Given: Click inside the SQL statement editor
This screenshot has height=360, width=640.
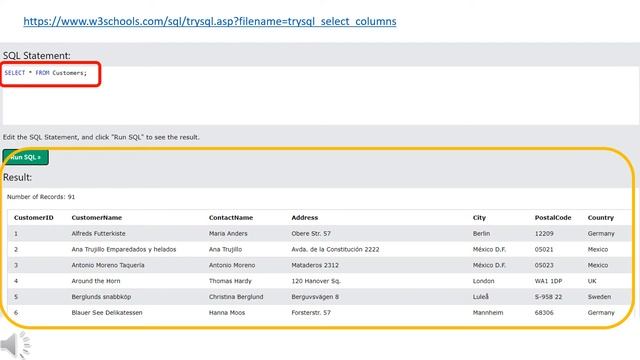Looking at the screenshot, I should coord(320,96).
